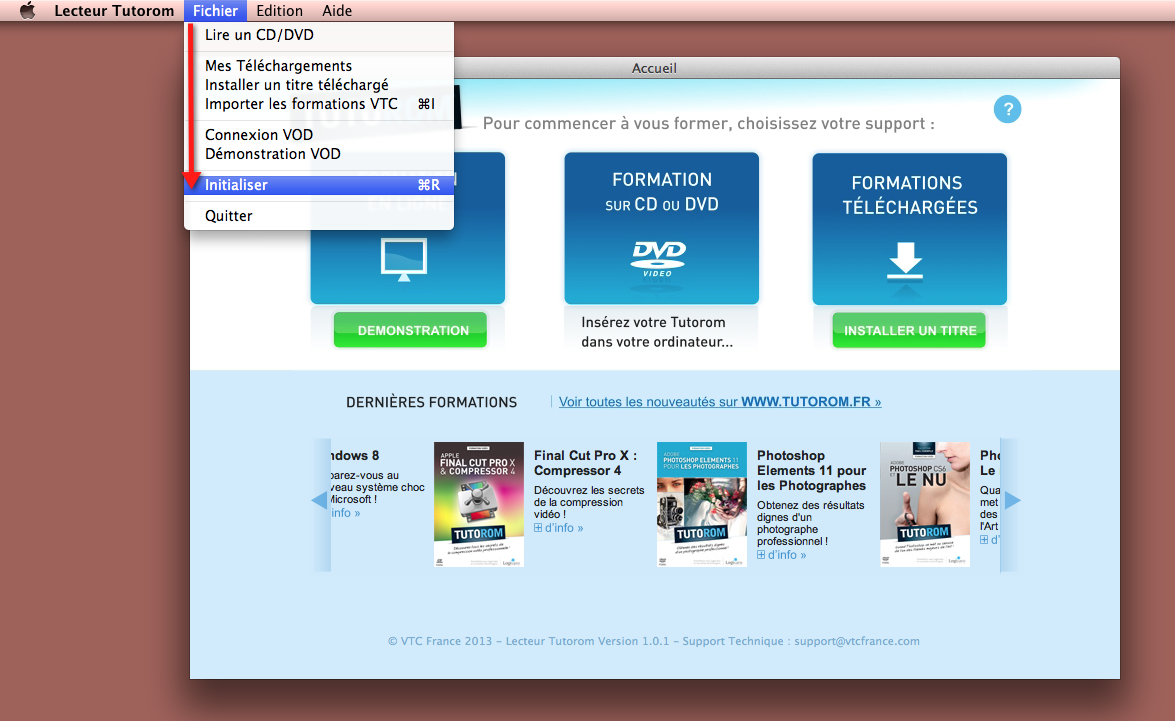This screenshot has height=721, width=1175.
Task: Click the download arrow icon on Formations Téléchargées
Action: (x=905, y=261)
